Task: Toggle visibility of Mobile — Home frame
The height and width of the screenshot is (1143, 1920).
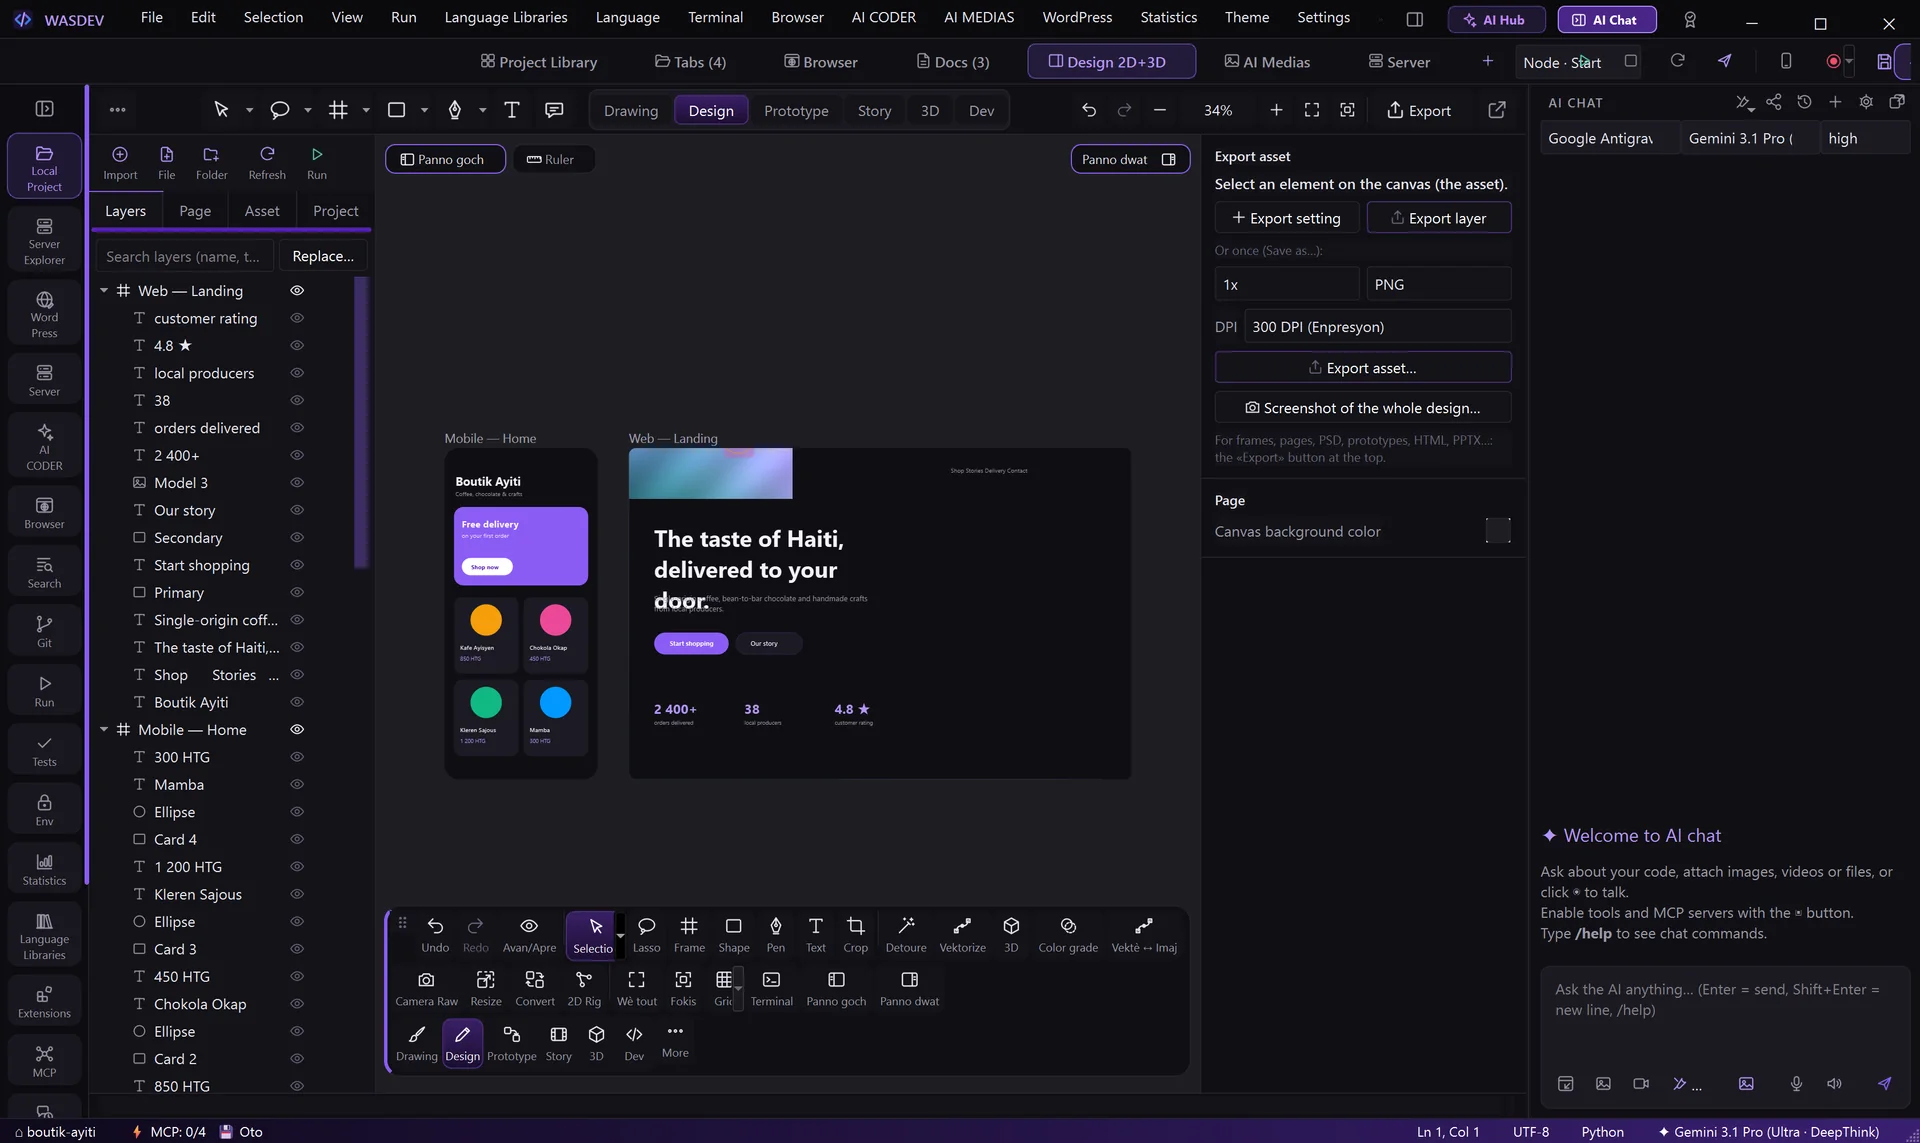Action: click(x=297, y=729)
